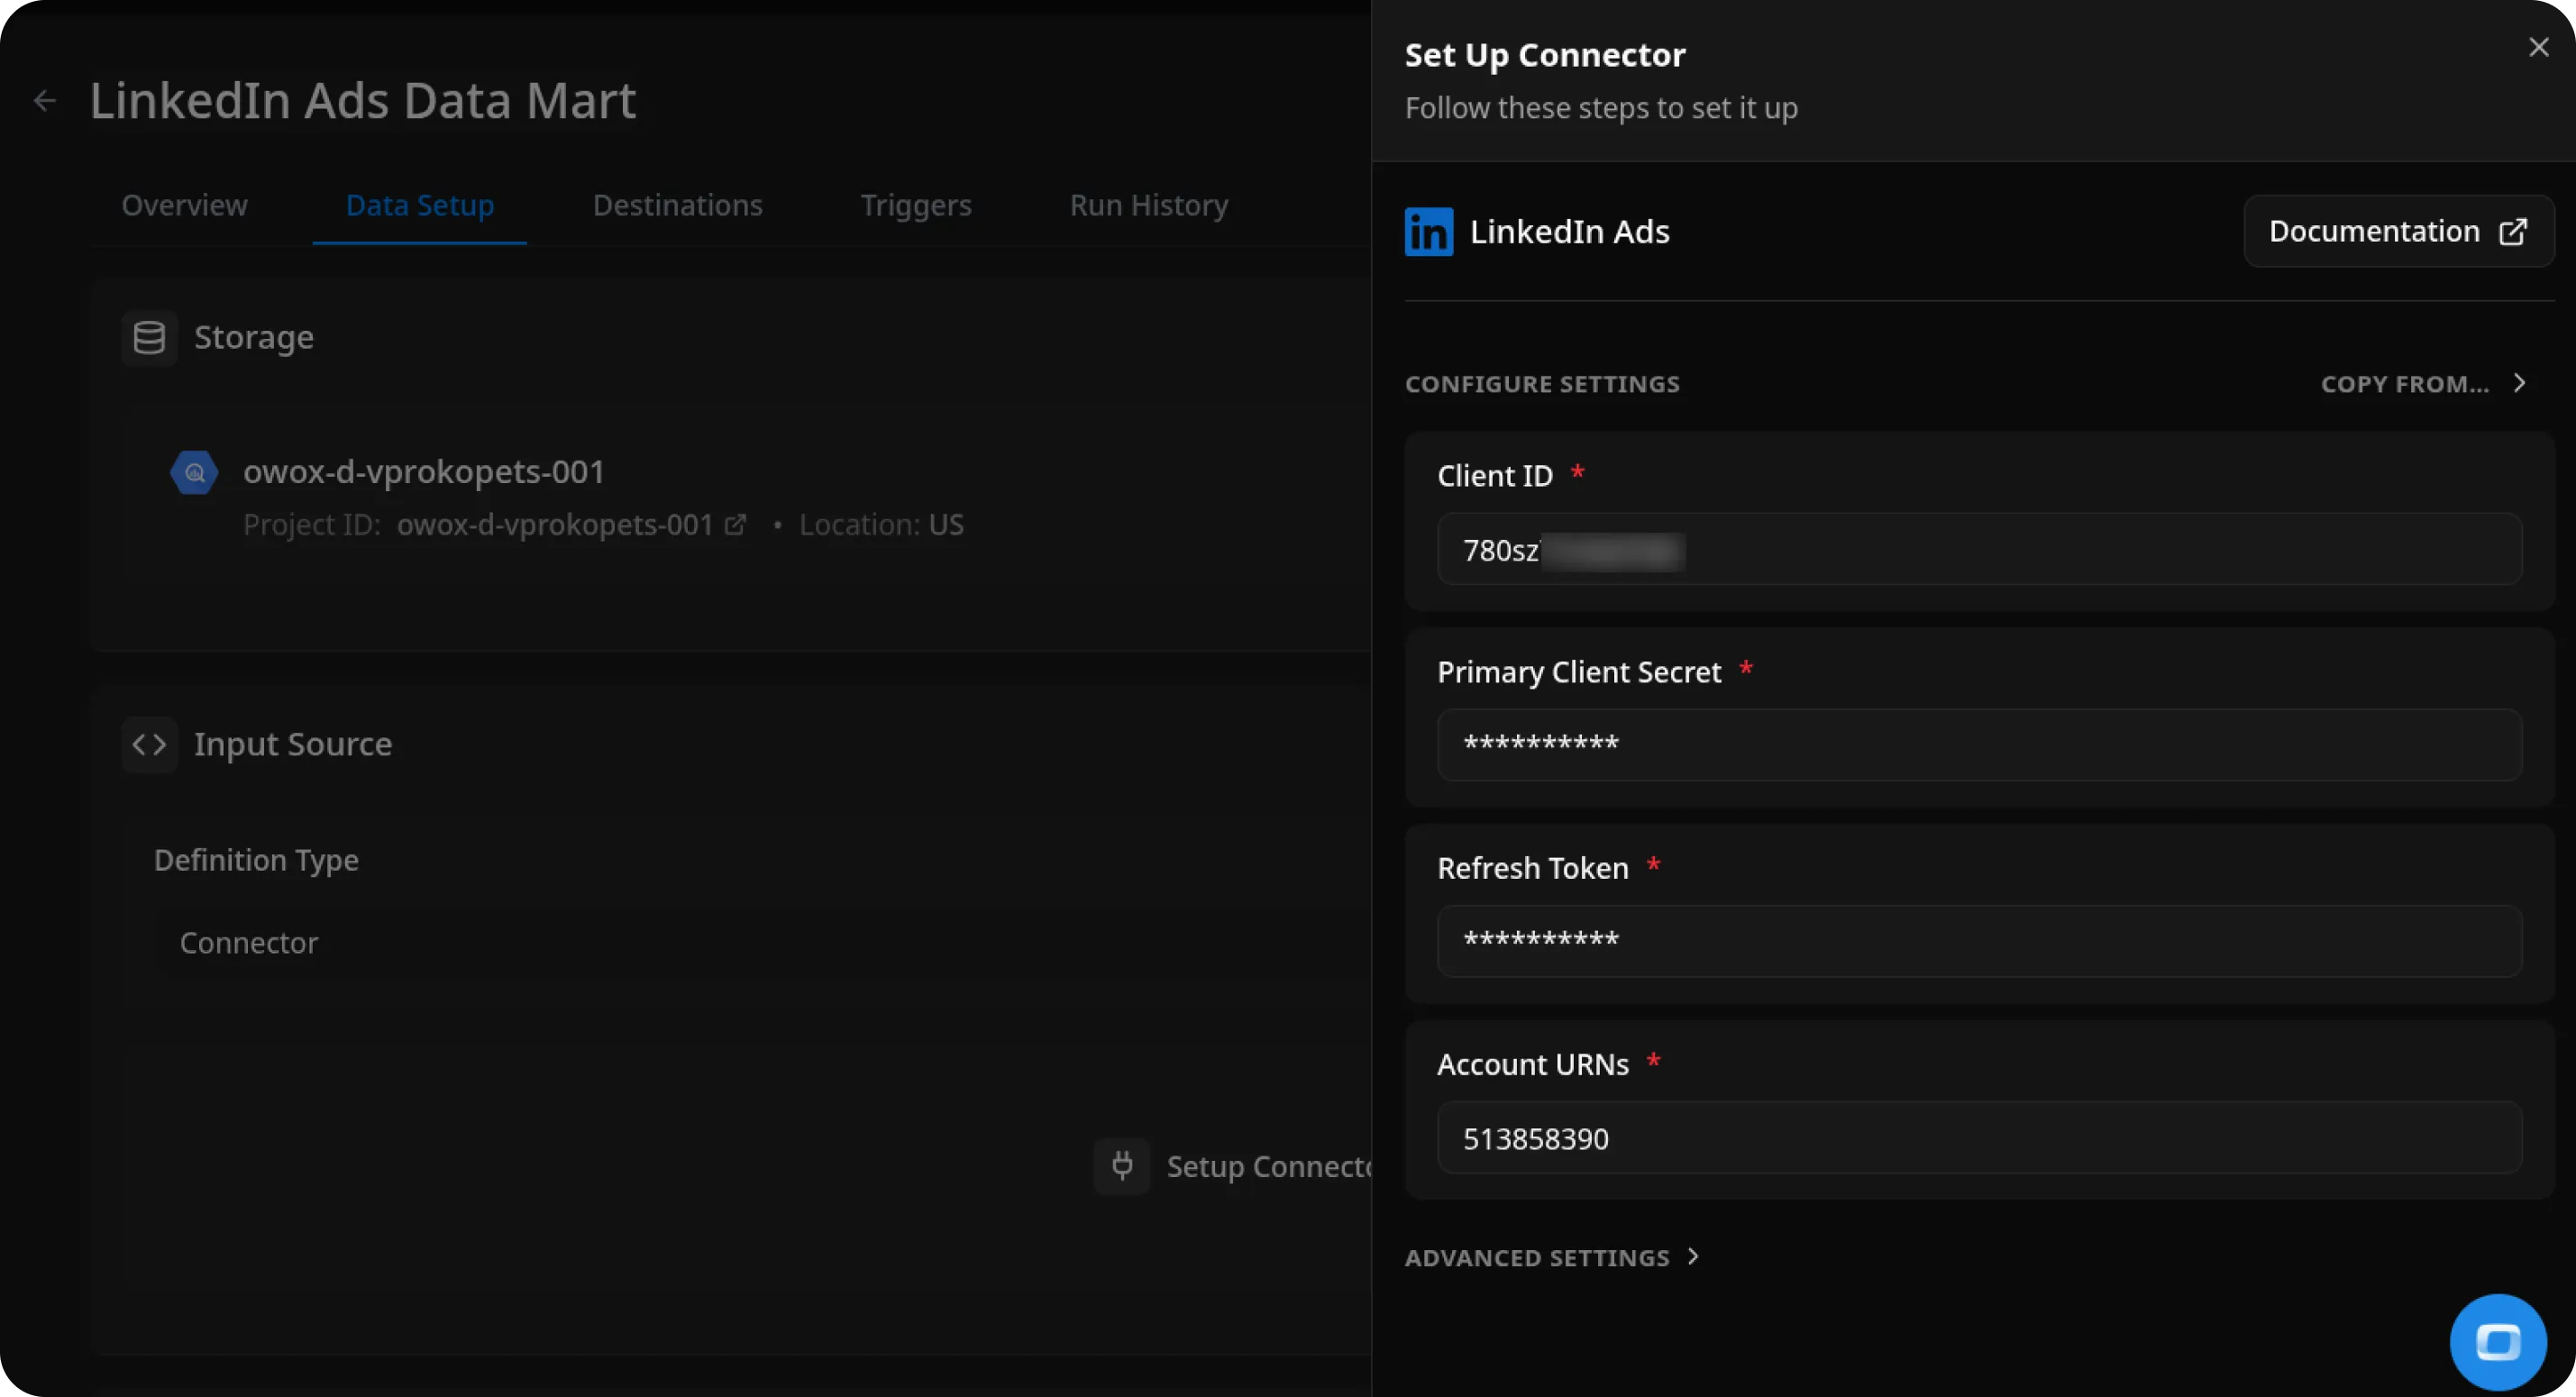Open the blue chat support widget
Viewport: 2576px width, 1397px height.
[x=2497, y=1342]
